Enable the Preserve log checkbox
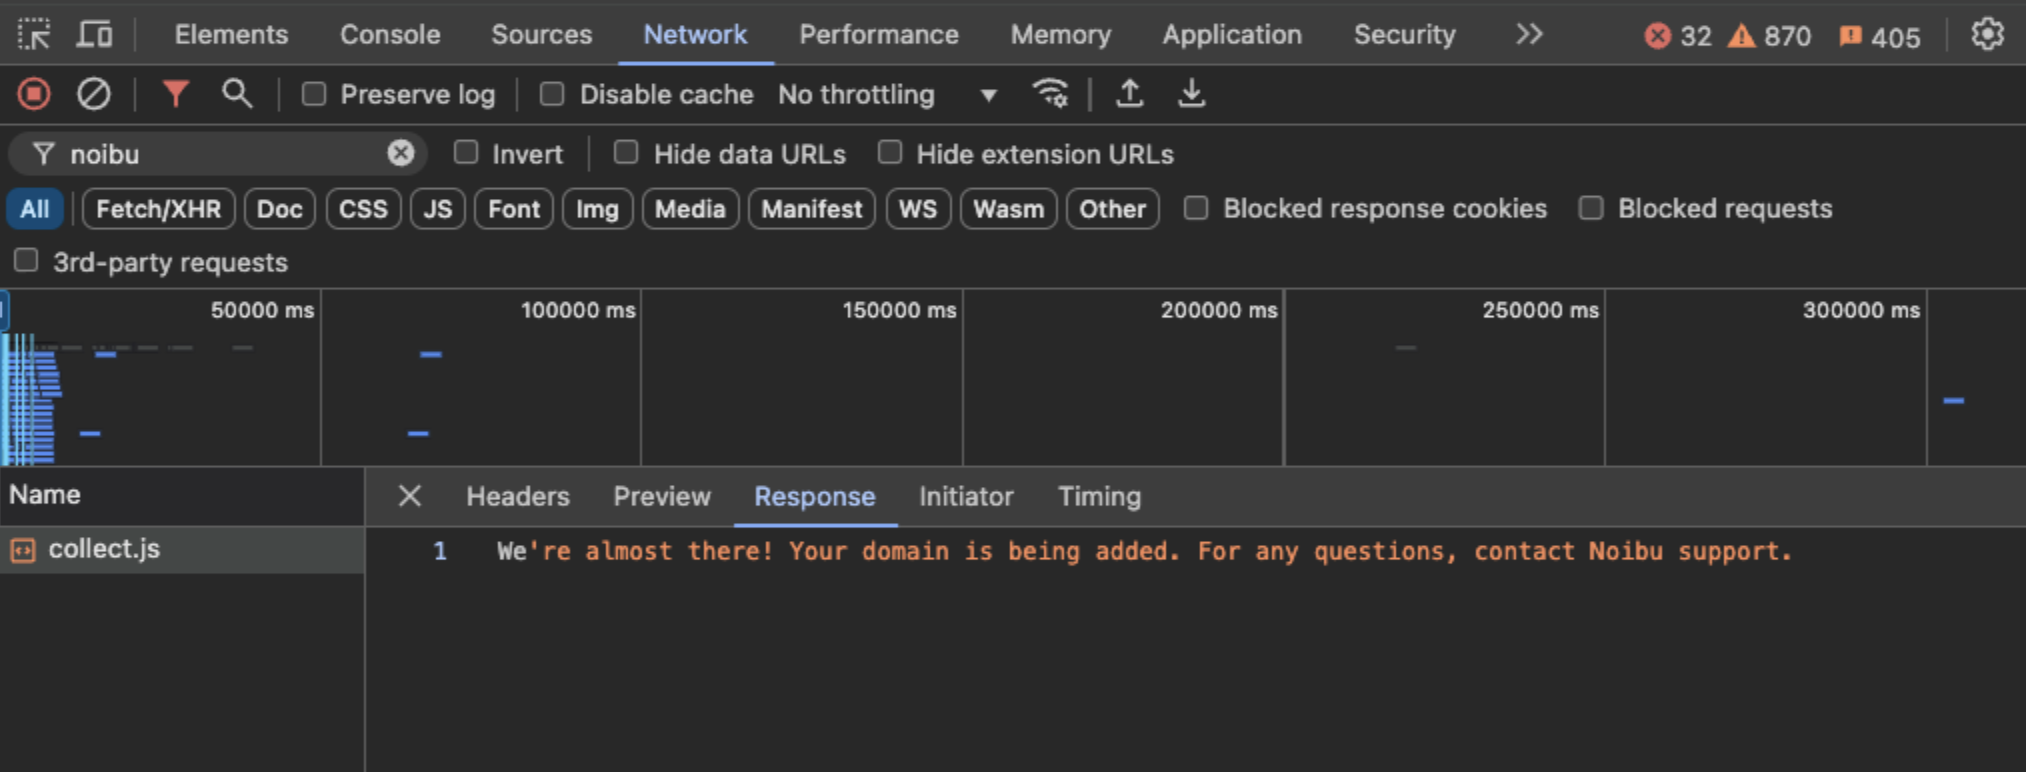This screenshot has height=772, width=2026. point(314,94)
